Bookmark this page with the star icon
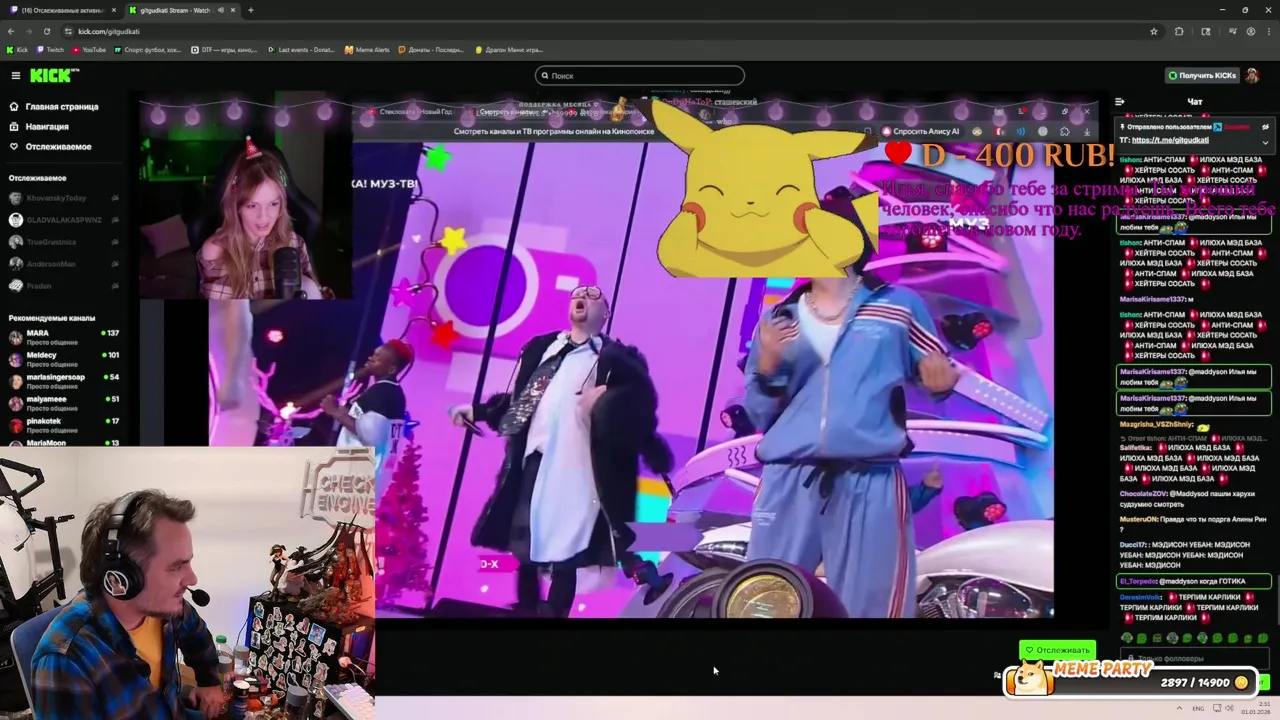This screenshot has height=720, width=1280. (x=1154, y=31)
